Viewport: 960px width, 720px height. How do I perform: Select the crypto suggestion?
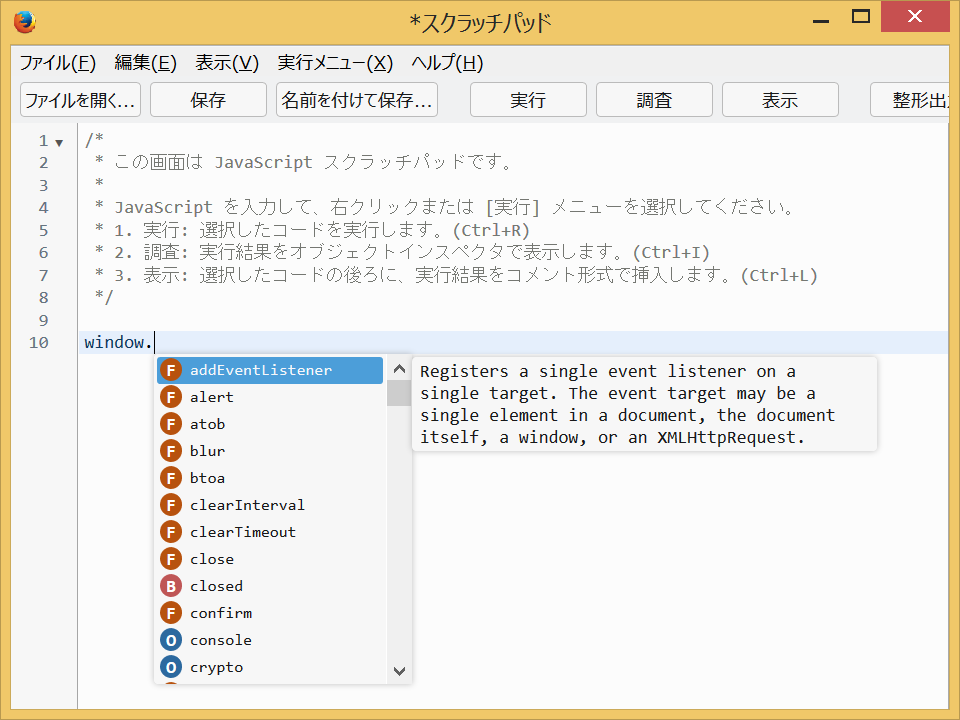coord(270,667)
